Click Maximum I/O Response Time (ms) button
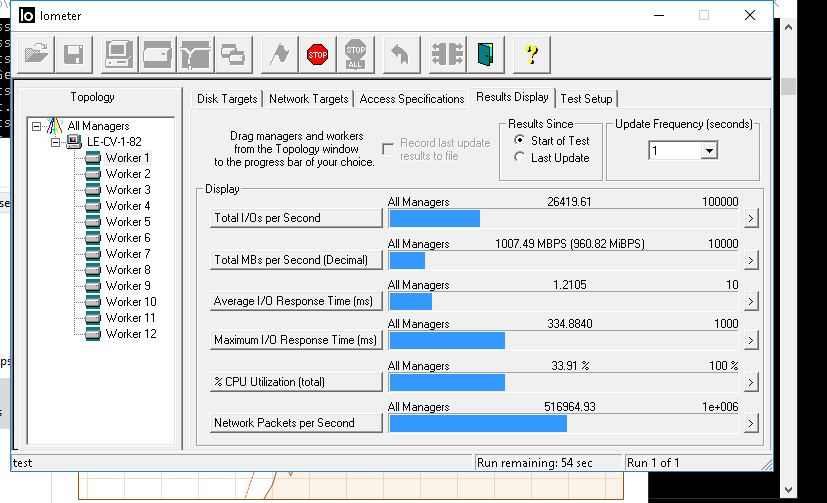This screenshot has height=503, width=827. 296,340
